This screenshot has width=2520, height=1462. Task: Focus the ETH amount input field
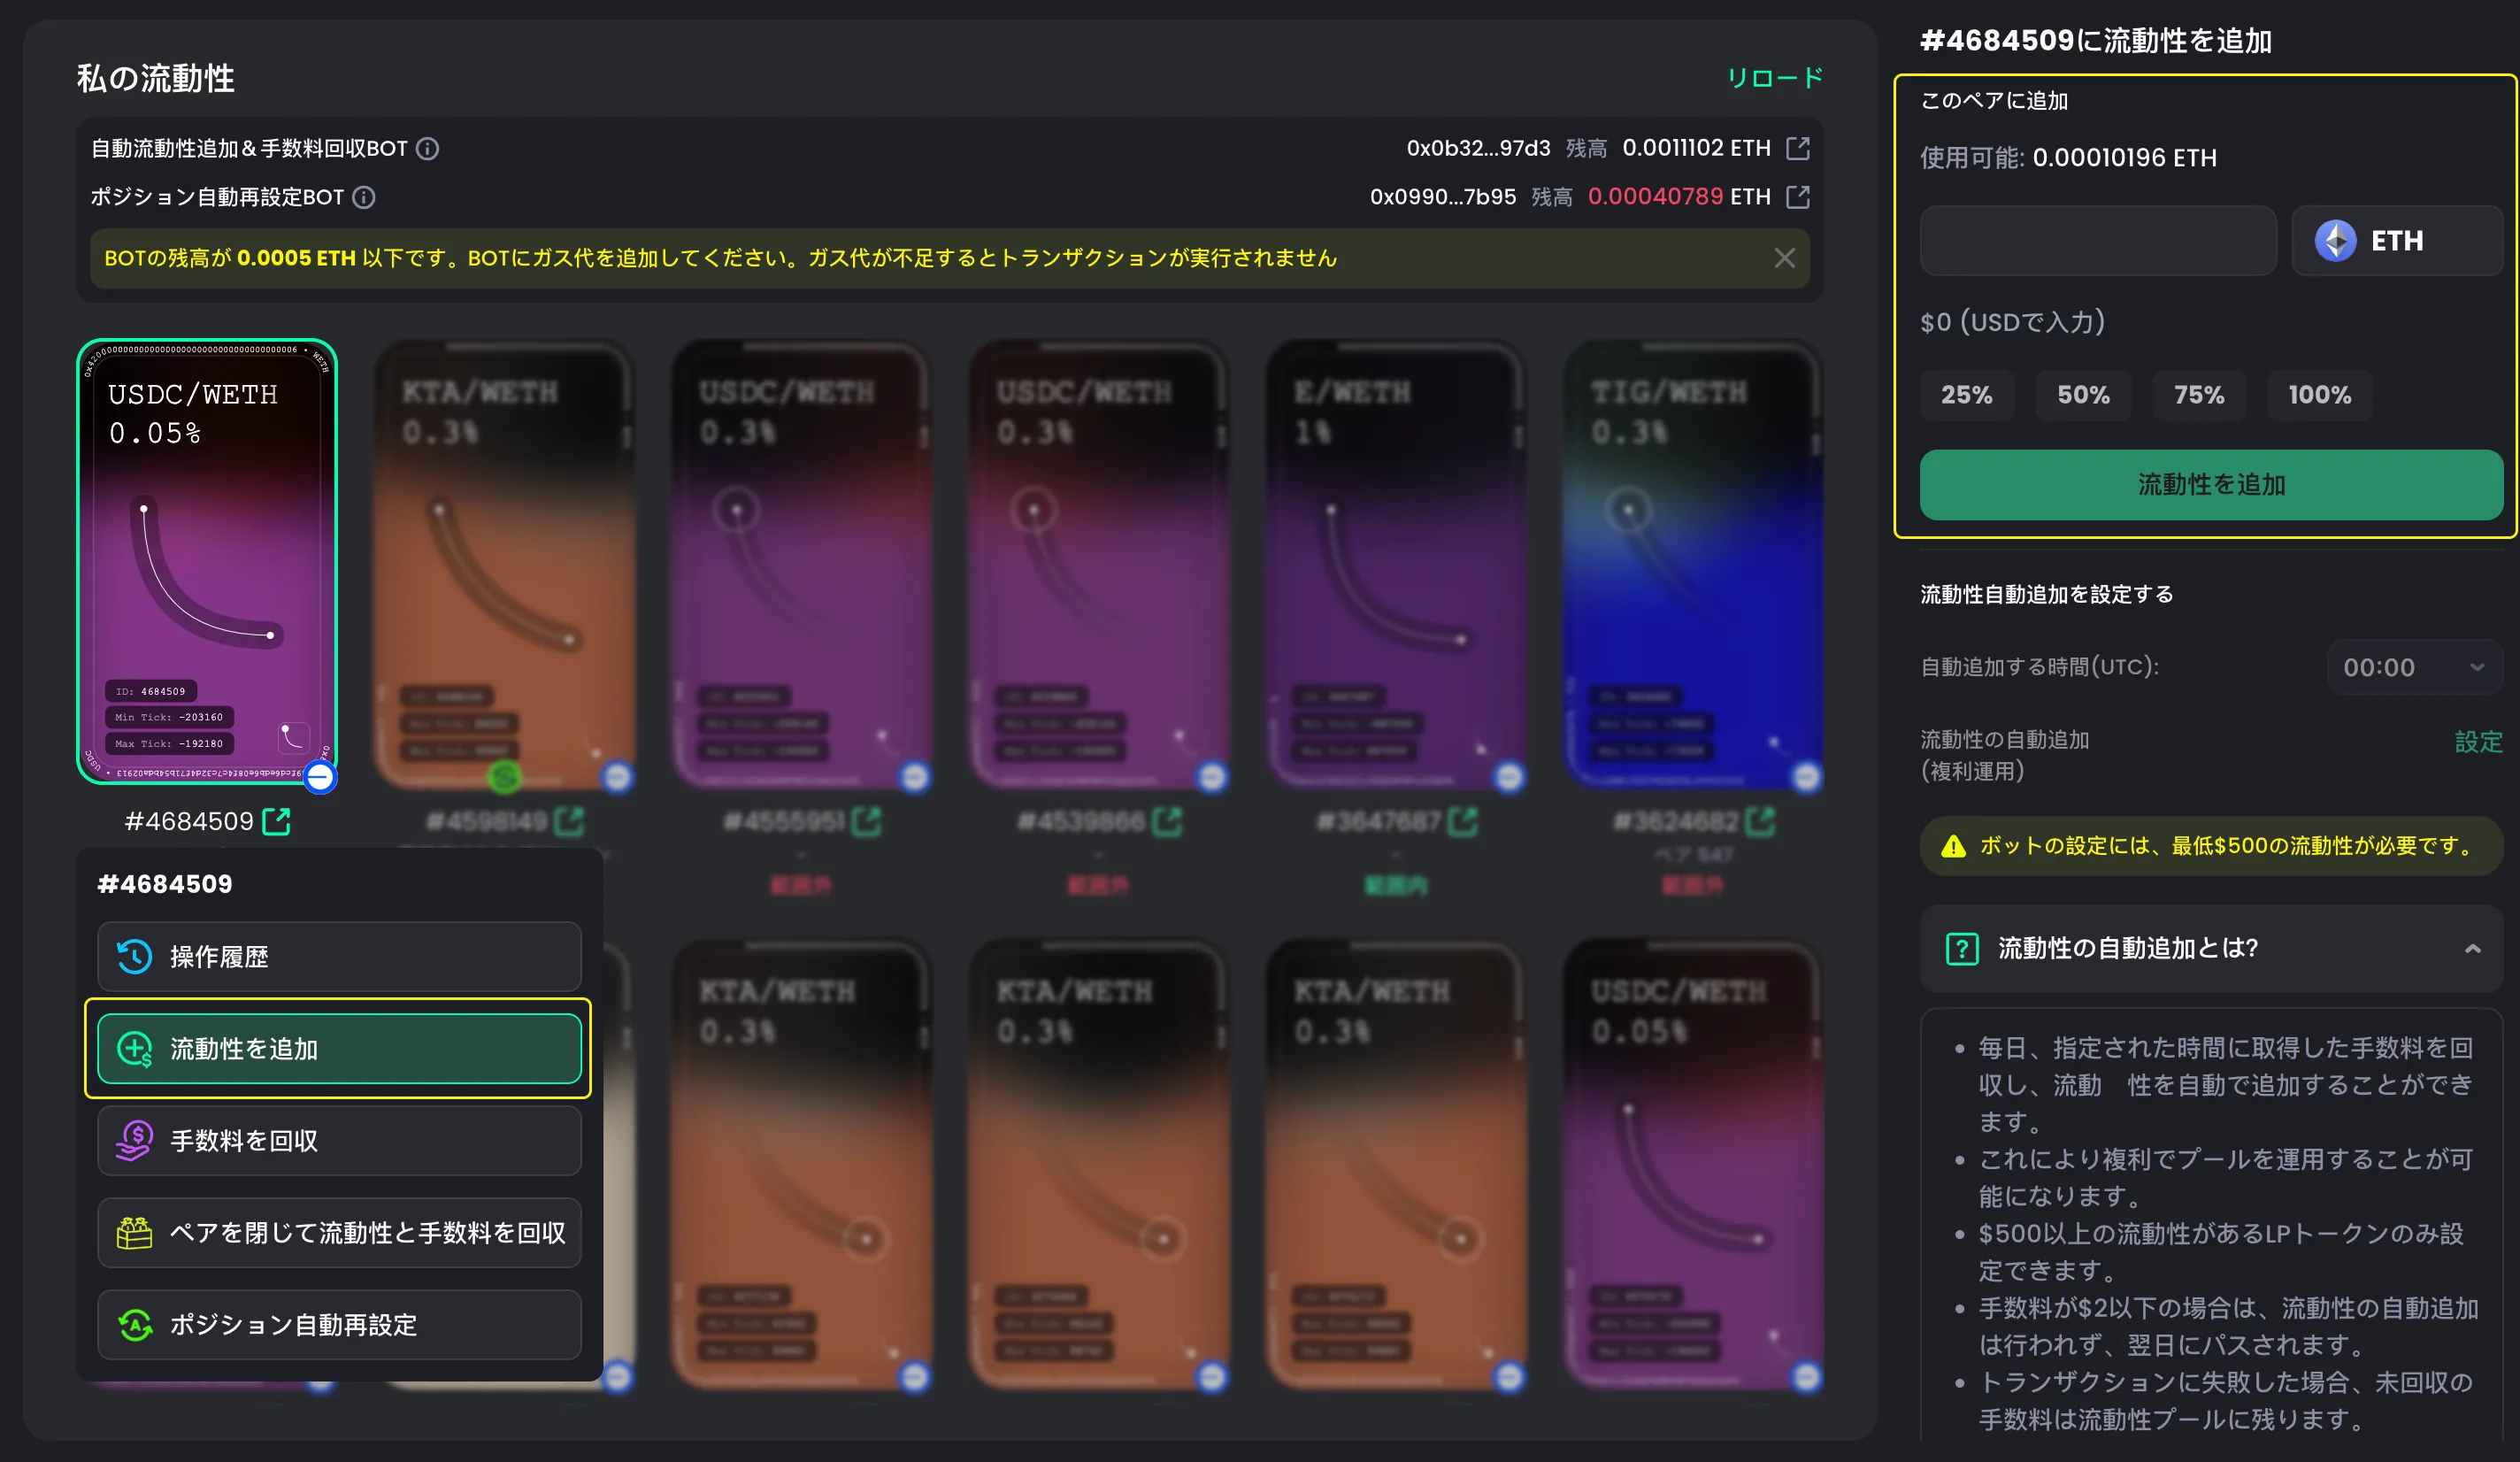pos(2098,241)
